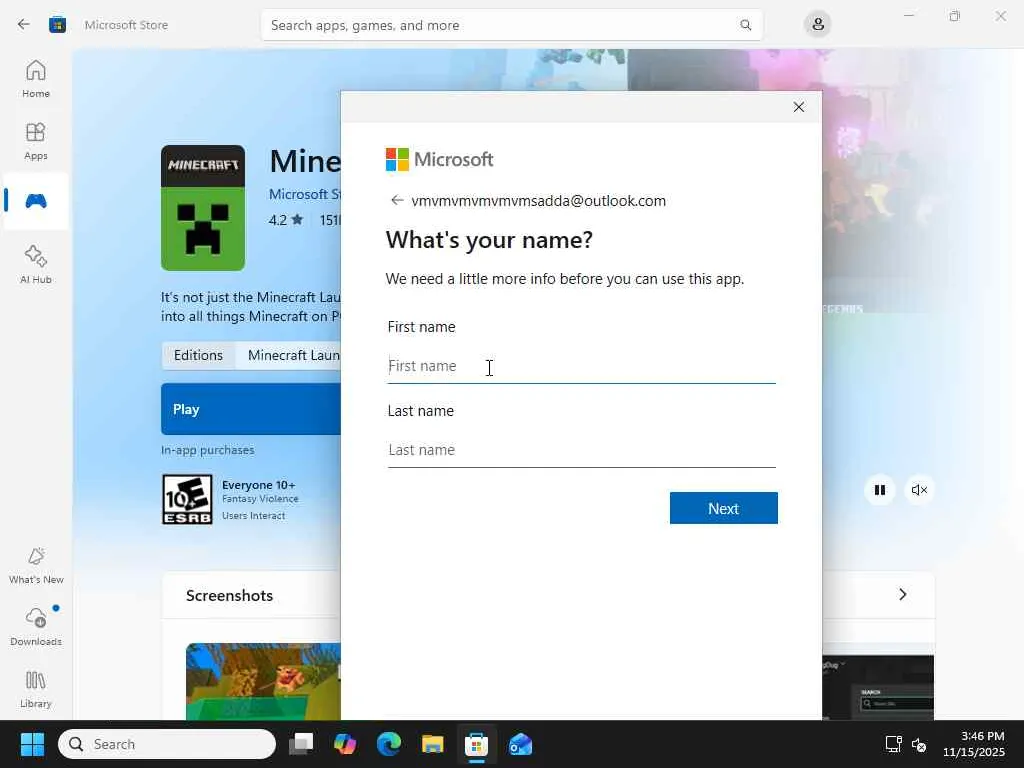This screenshot has width=1024, height=768.
Task: Click the 4.2 star rating
Action: (286, 220)
